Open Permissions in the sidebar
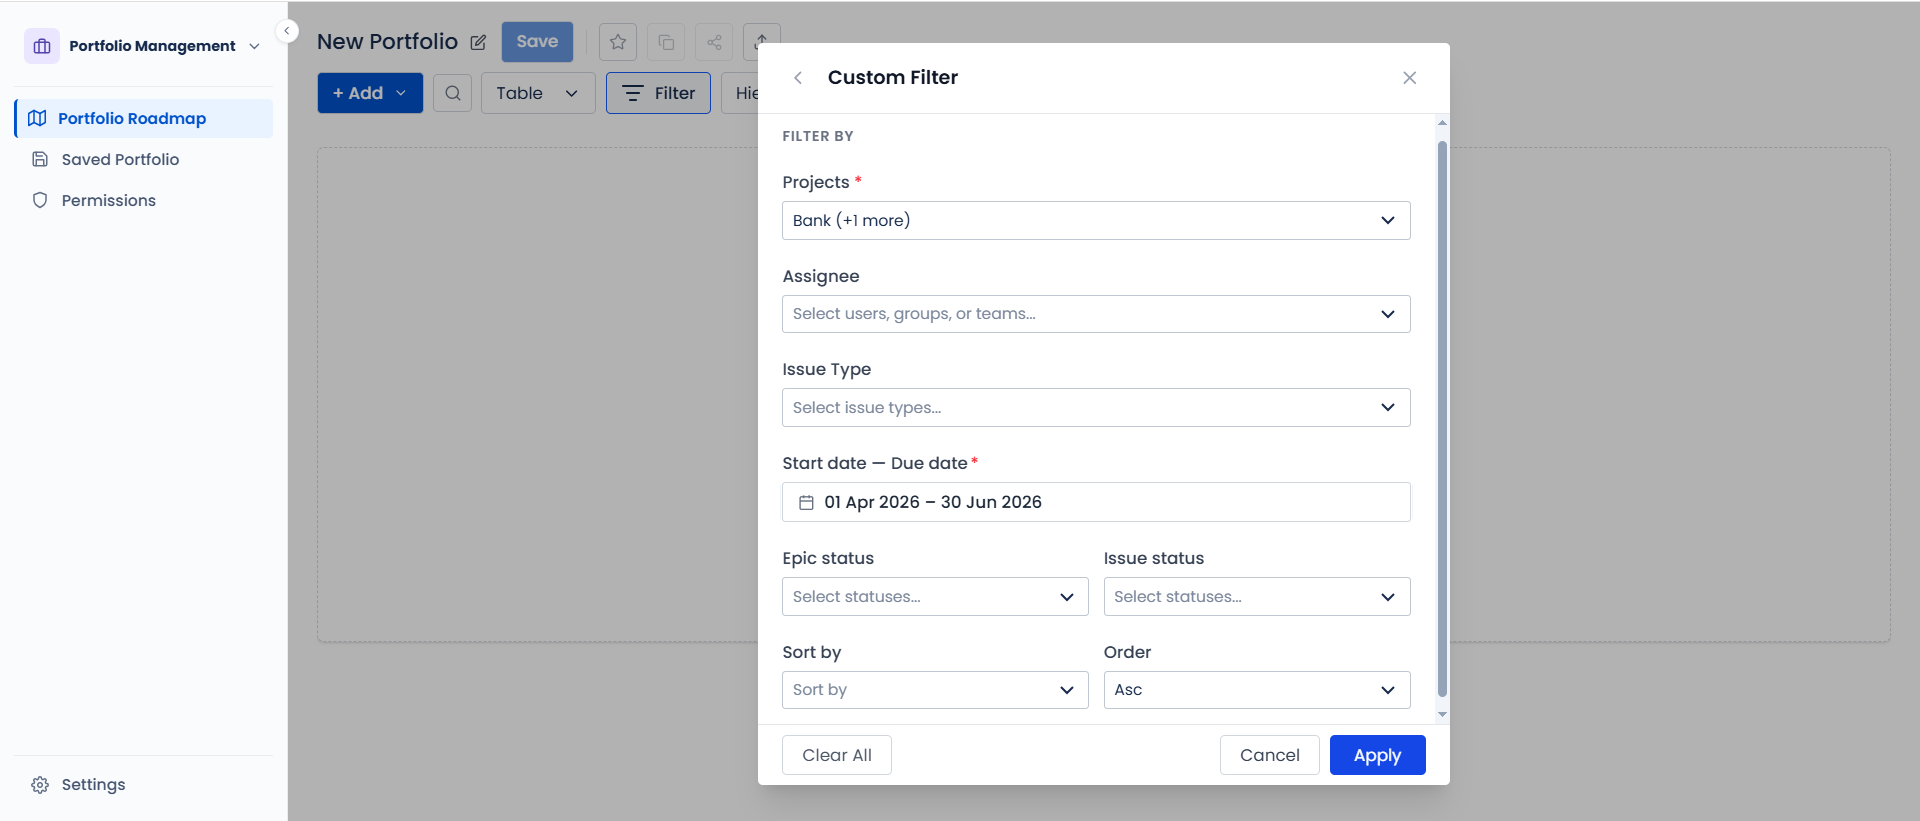 coord(108,200)
